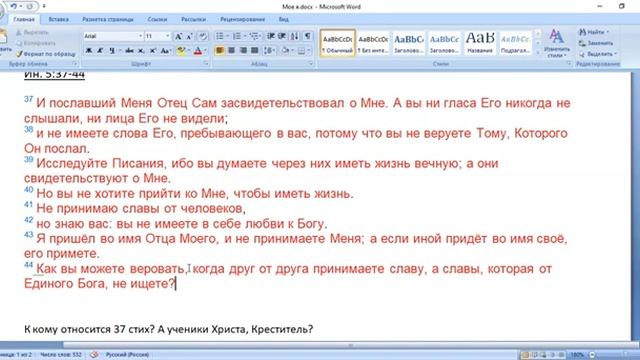Screen dimensions: 640x360
Task: Select the Обычный style
Action: pyautogui.click(x=338, y=43)
